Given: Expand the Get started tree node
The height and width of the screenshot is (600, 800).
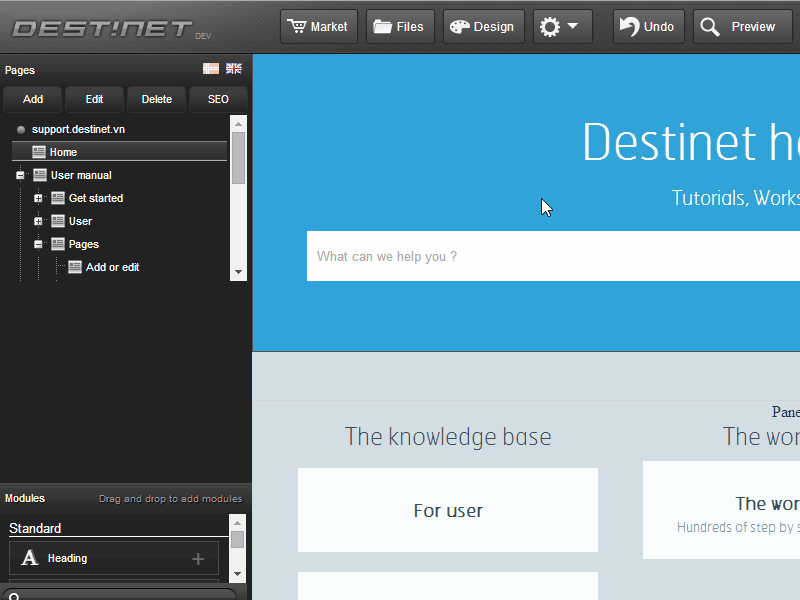Looking at the screenshot, I should (x=38, y=198).
